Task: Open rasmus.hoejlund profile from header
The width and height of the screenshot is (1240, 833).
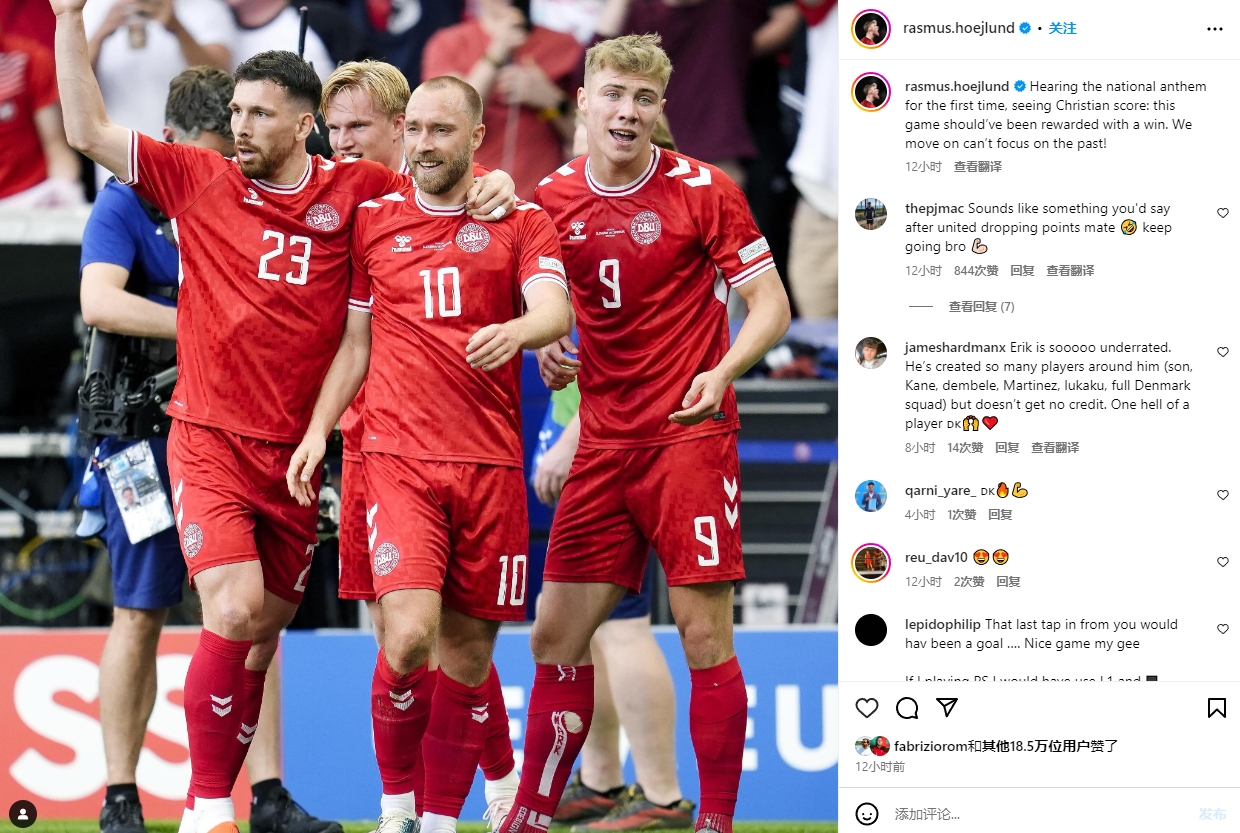Action: (958, 29)
